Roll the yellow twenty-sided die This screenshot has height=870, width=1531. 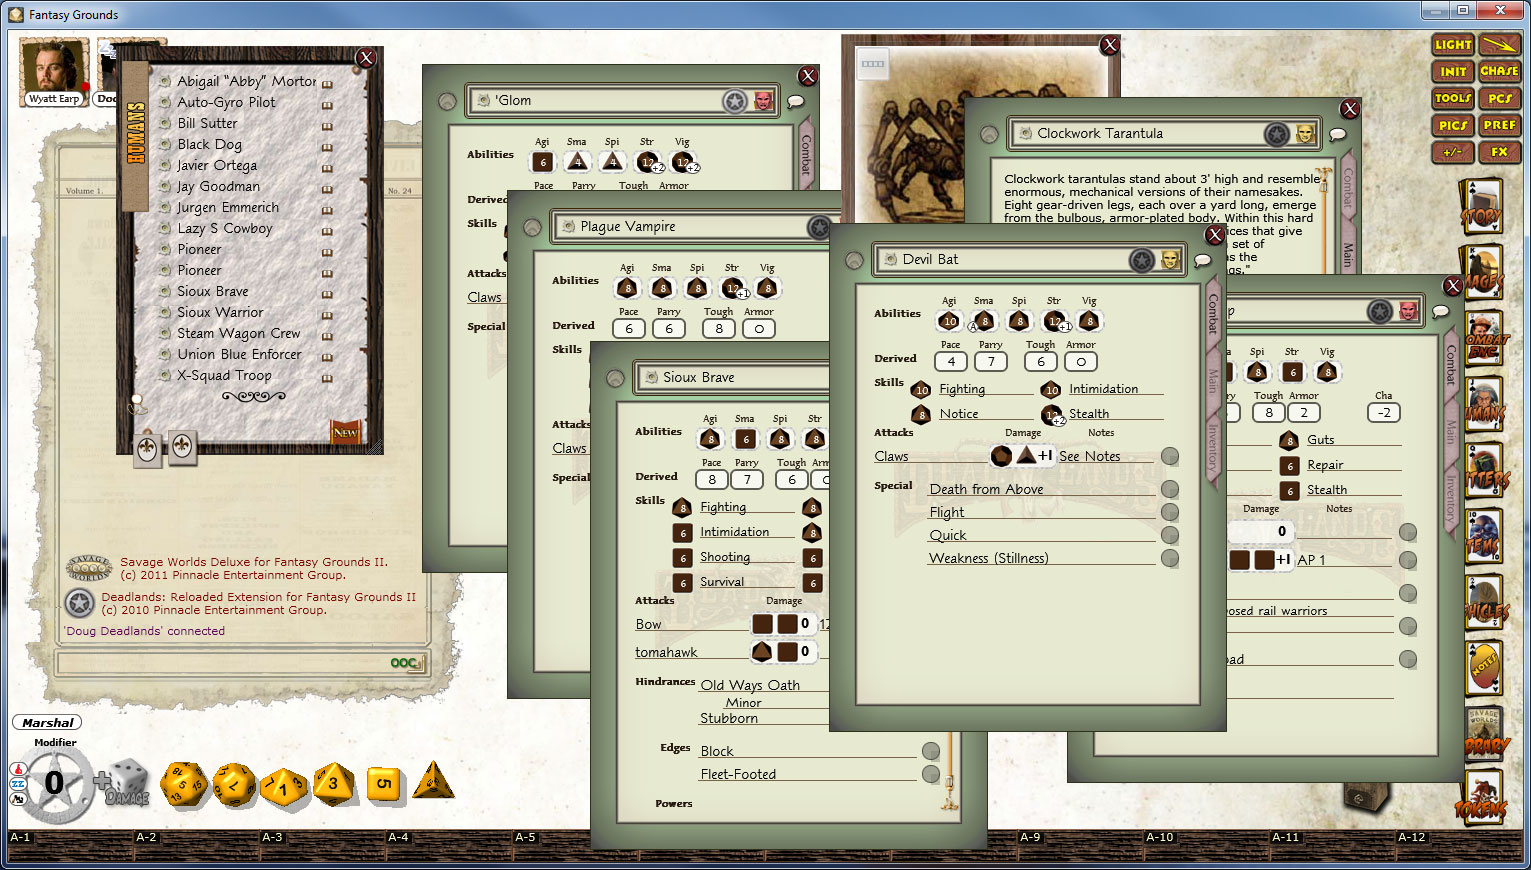(x=185, y=785)
